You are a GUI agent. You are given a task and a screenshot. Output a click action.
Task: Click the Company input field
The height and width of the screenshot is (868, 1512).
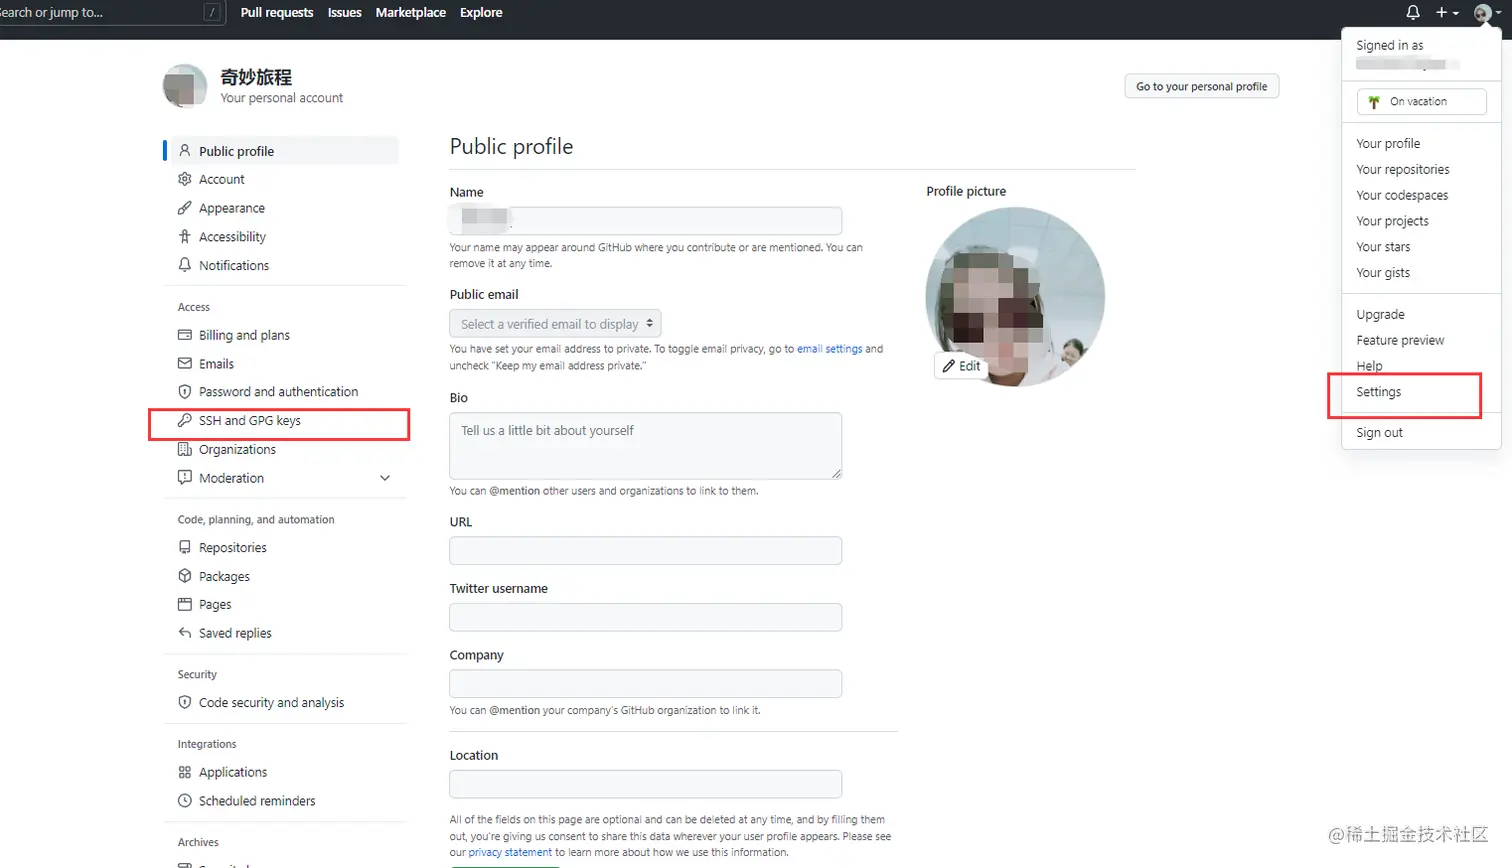(646, 684)
